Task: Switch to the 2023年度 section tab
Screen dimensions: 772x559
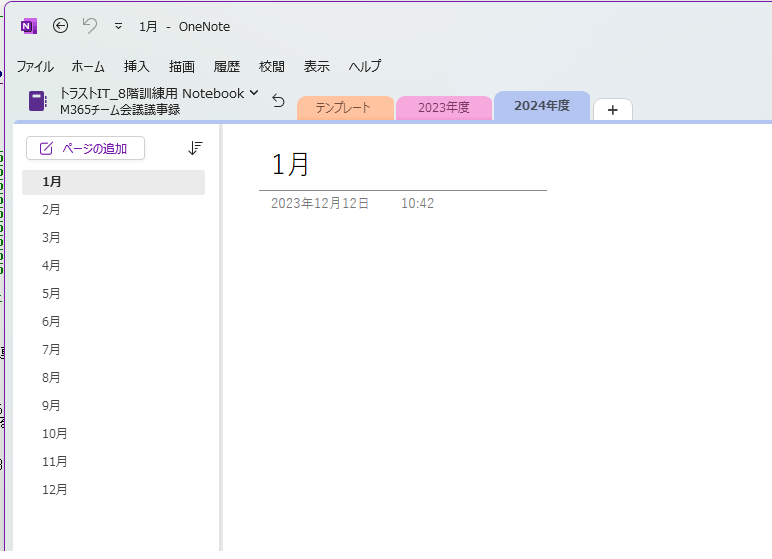Action: [443, 108]
